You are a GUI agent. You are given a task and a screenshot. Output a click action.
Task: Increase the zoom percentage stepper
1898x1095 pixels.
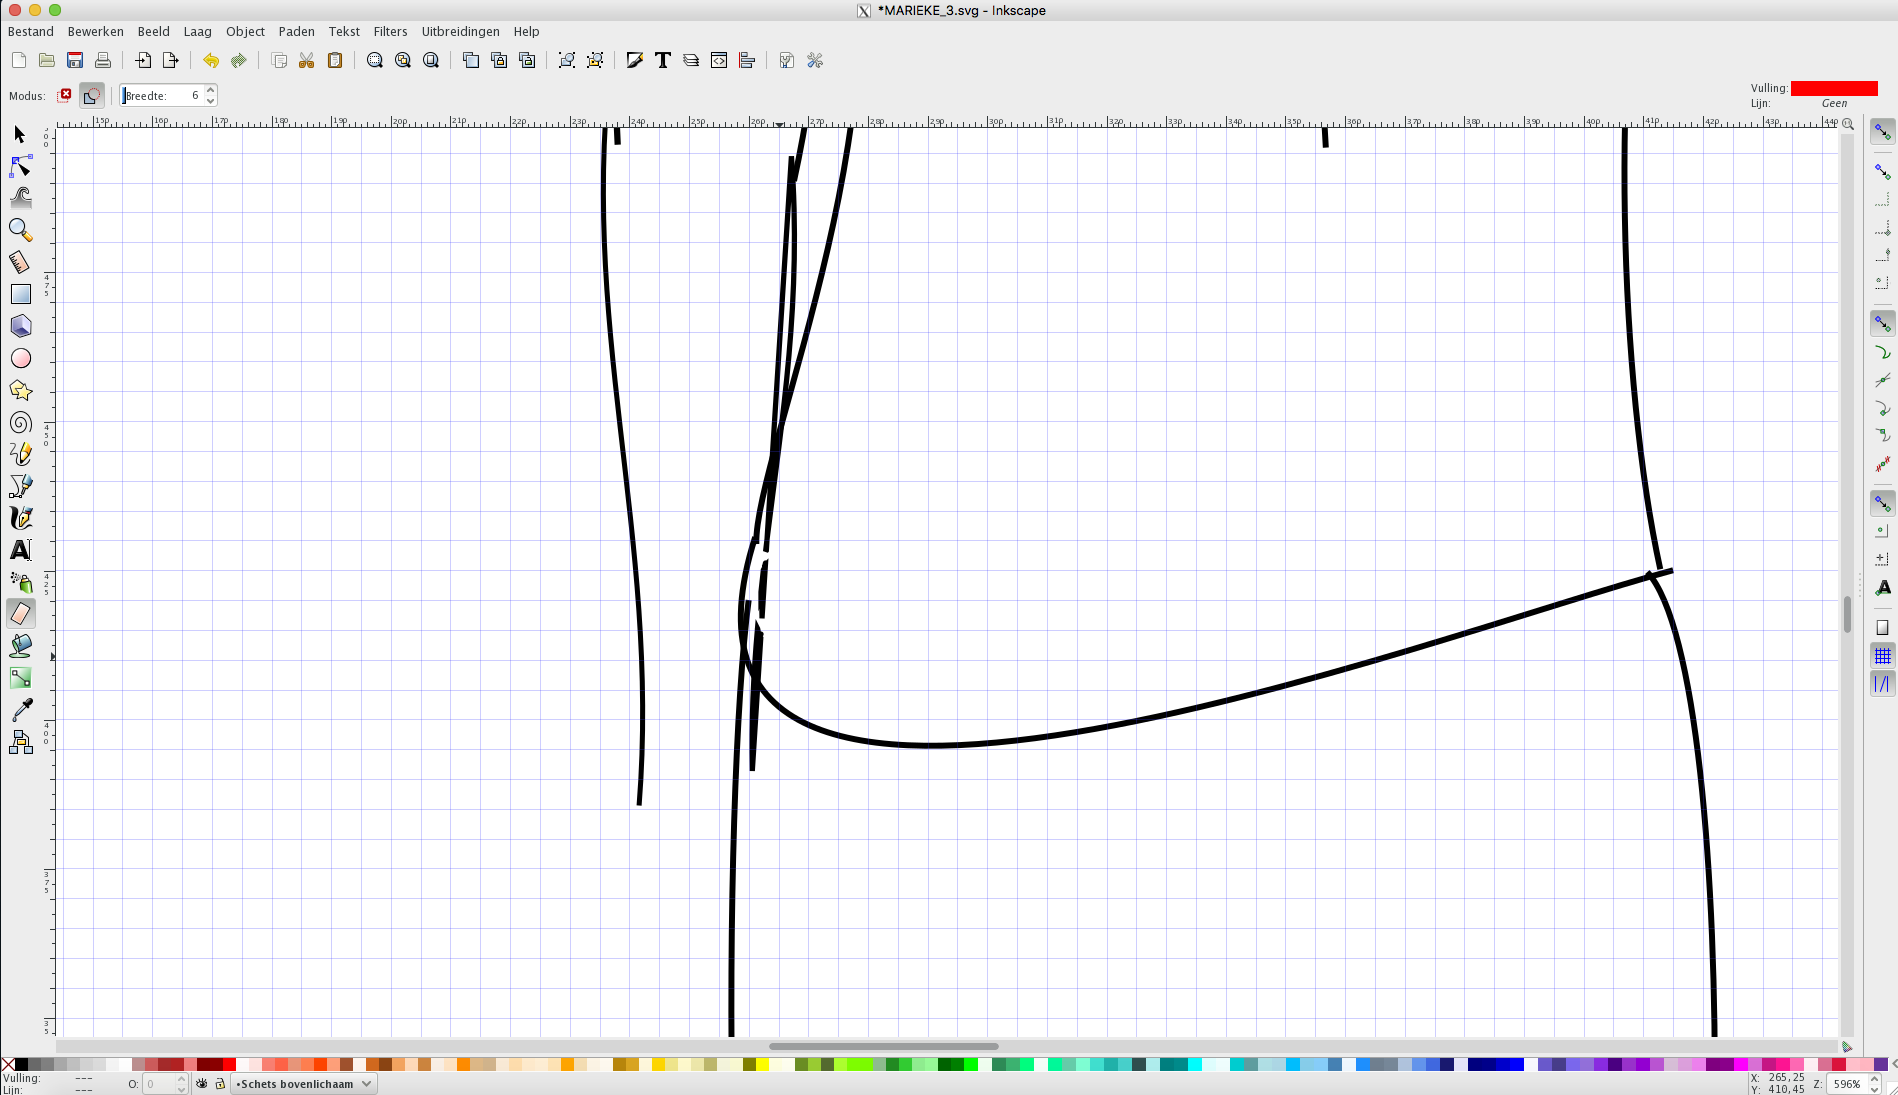(x=1875, y=1079)
